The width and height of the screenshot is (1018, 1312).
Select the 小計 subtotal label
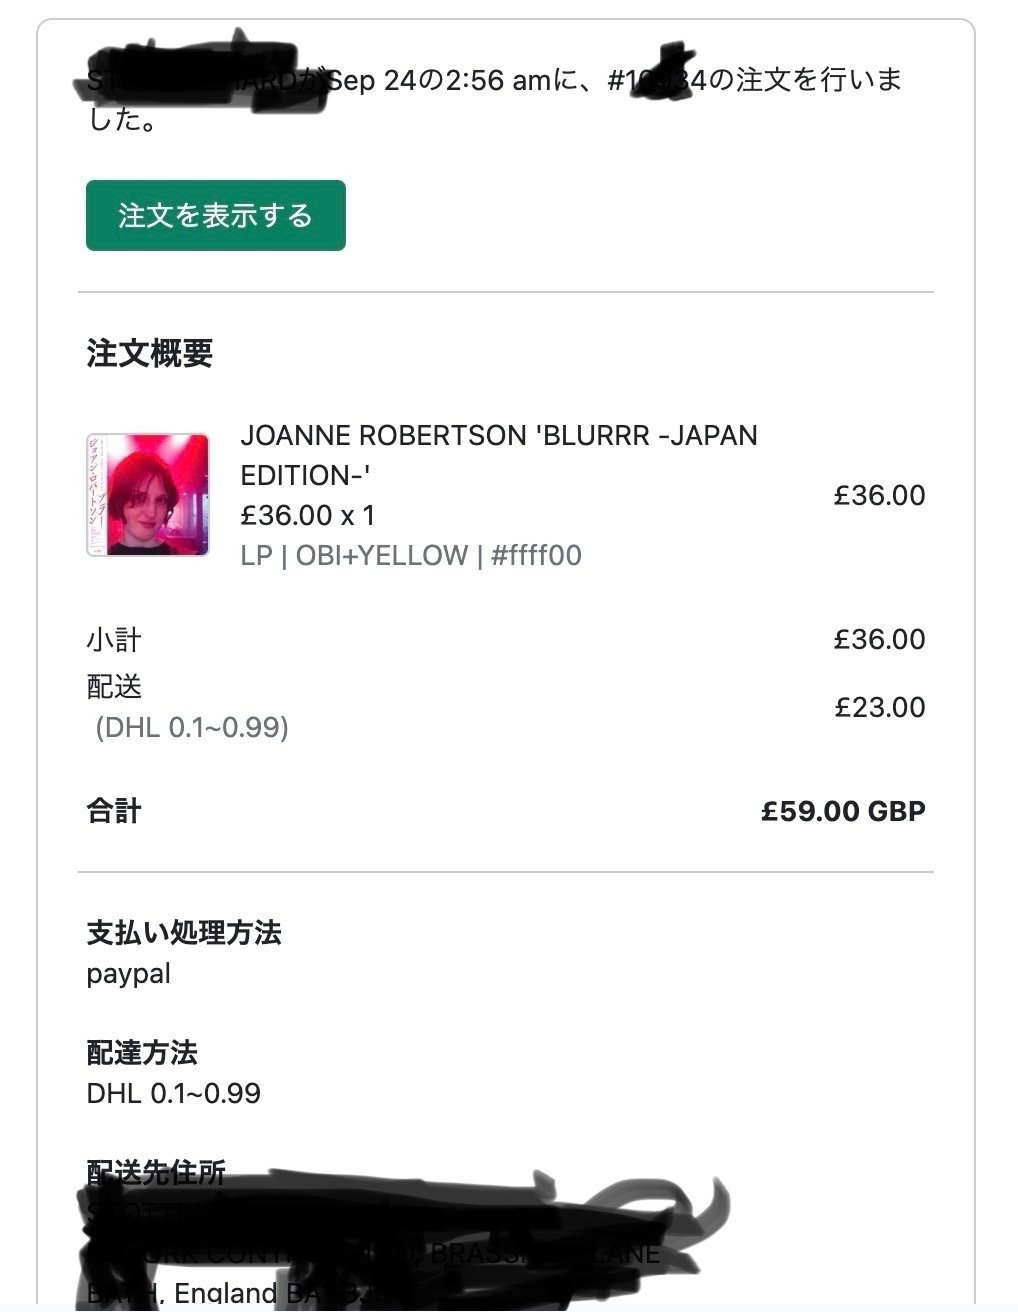(x=114, y=639)
